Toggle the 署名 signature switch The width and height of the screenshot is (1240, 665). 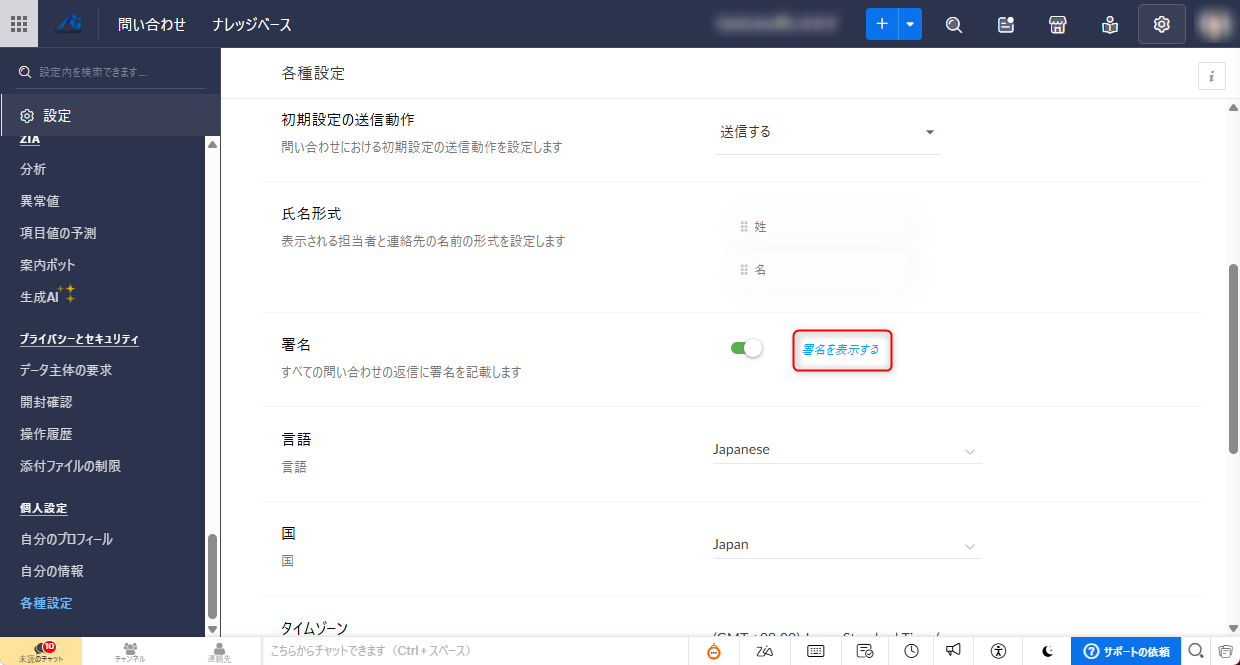[746, 348]
